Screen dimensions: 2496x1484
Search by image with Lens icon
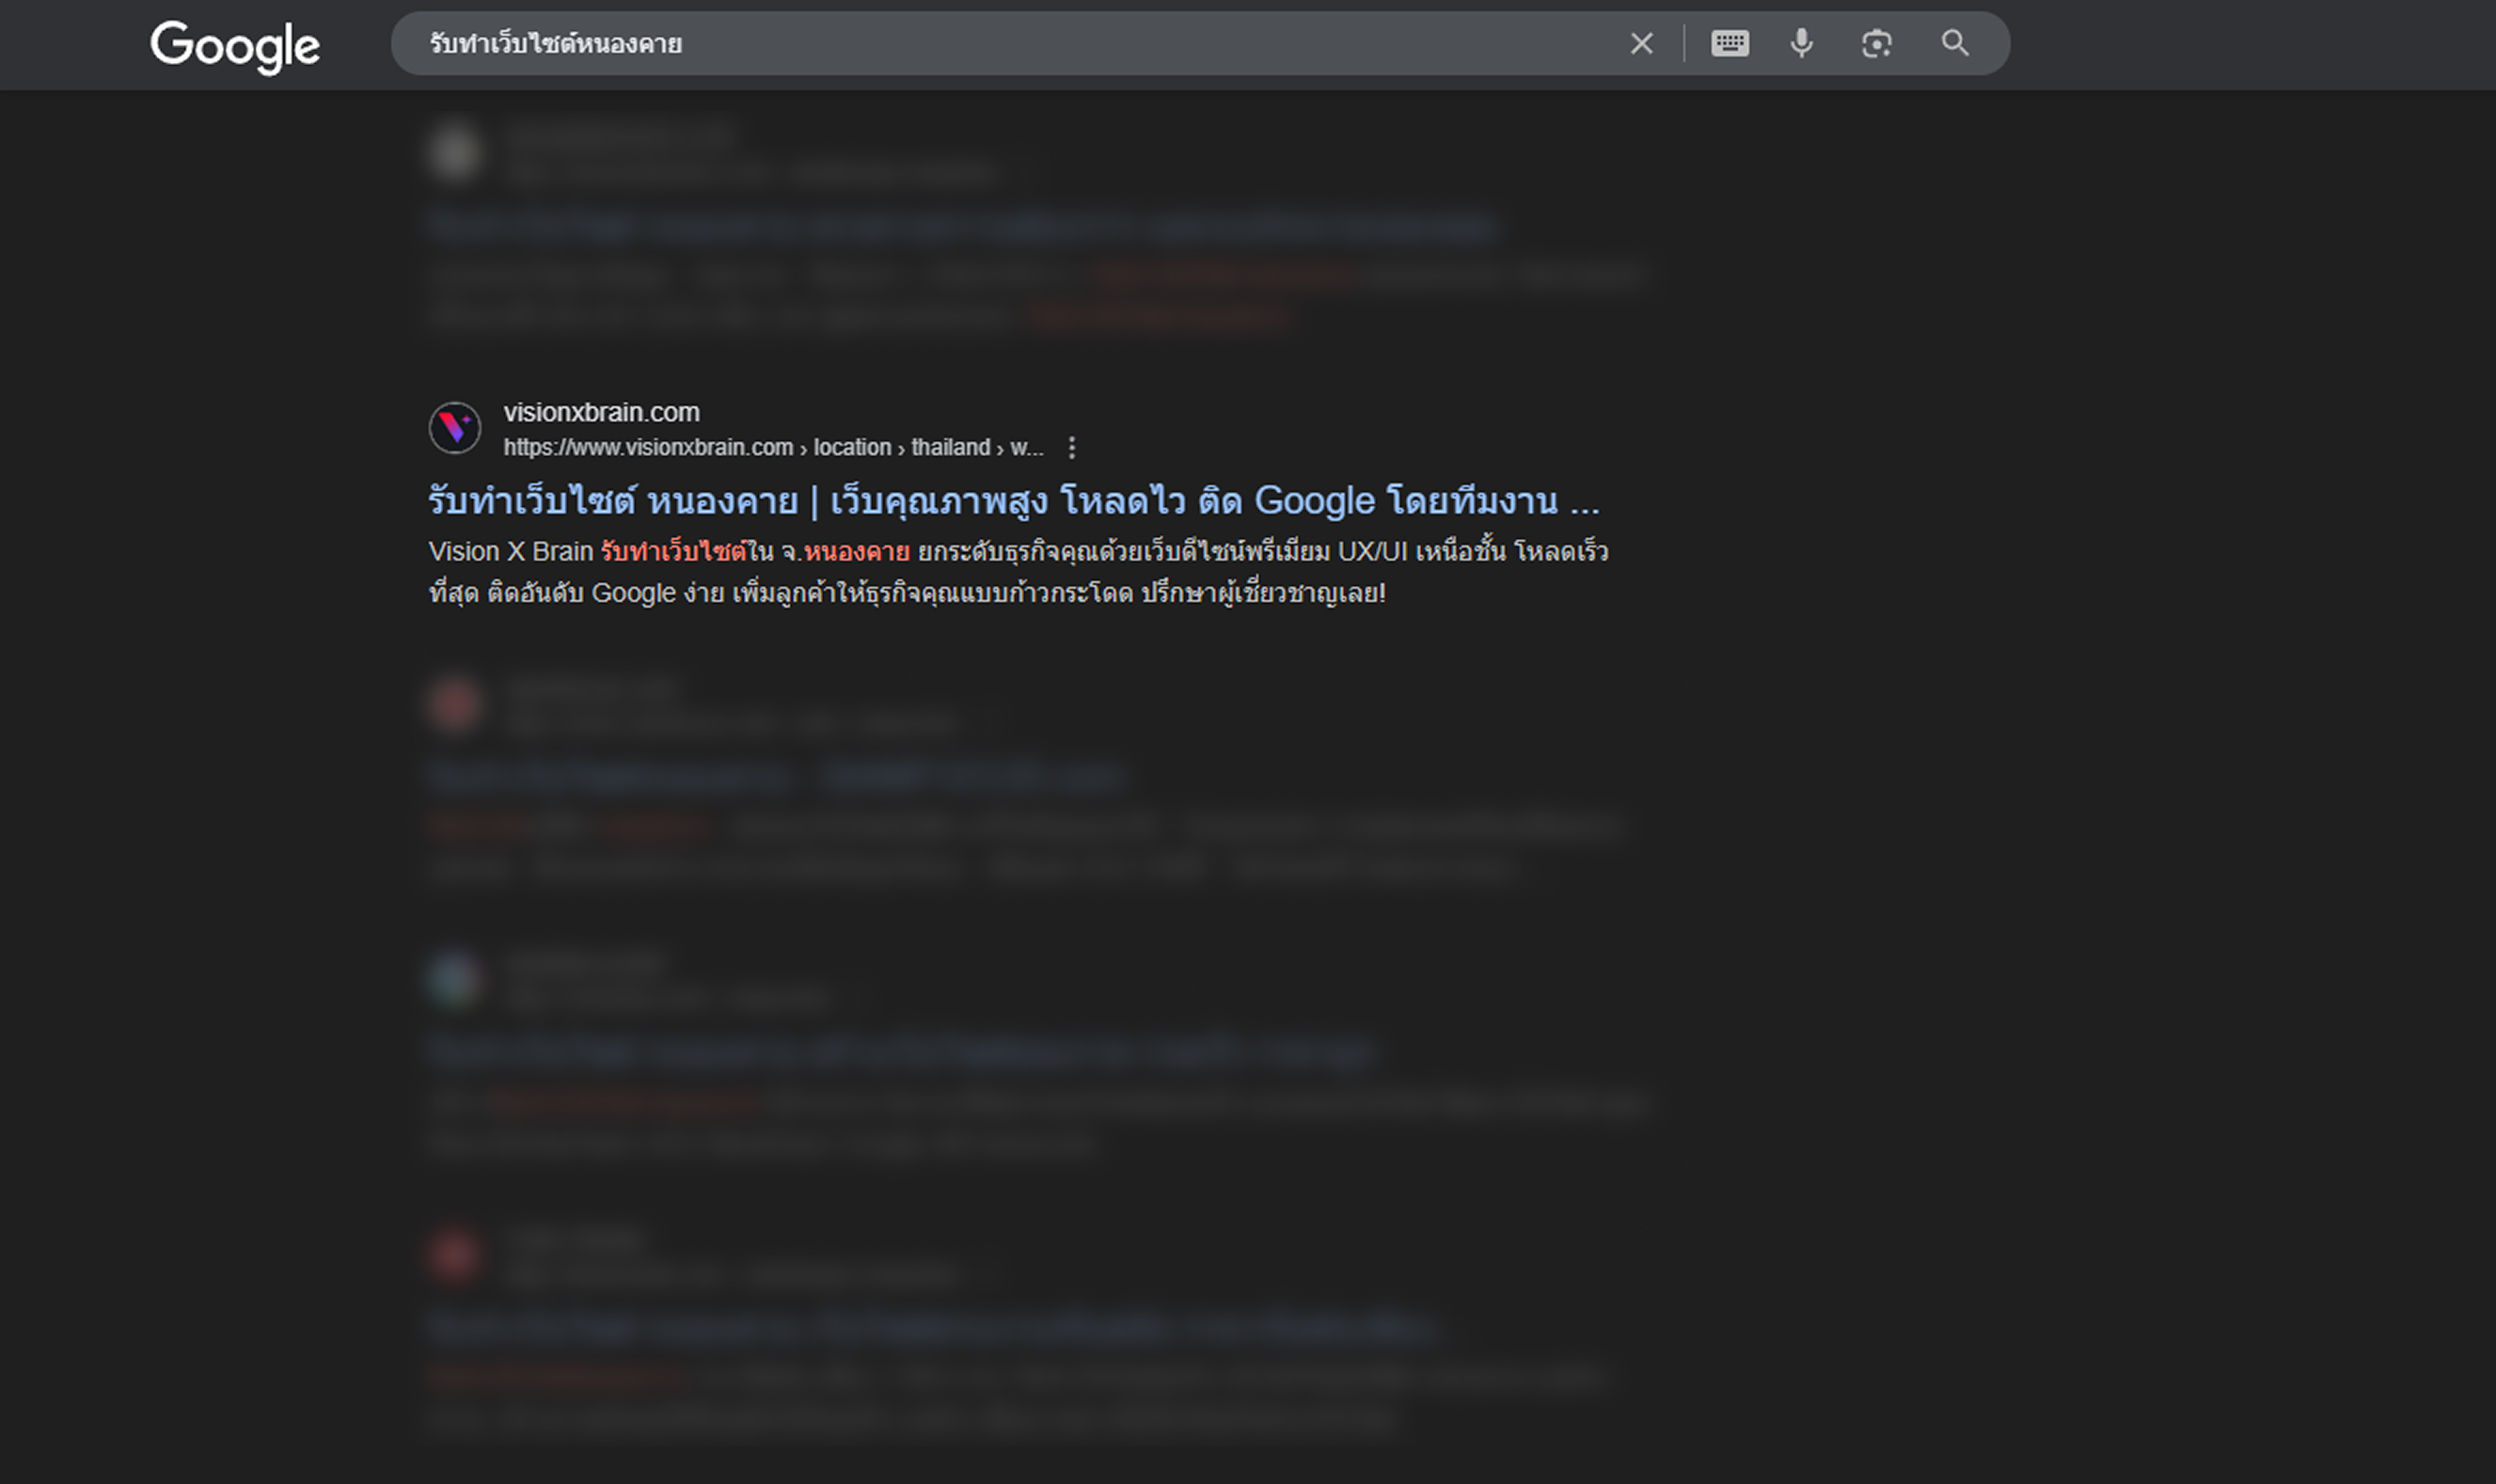(x=1877, y=43)
